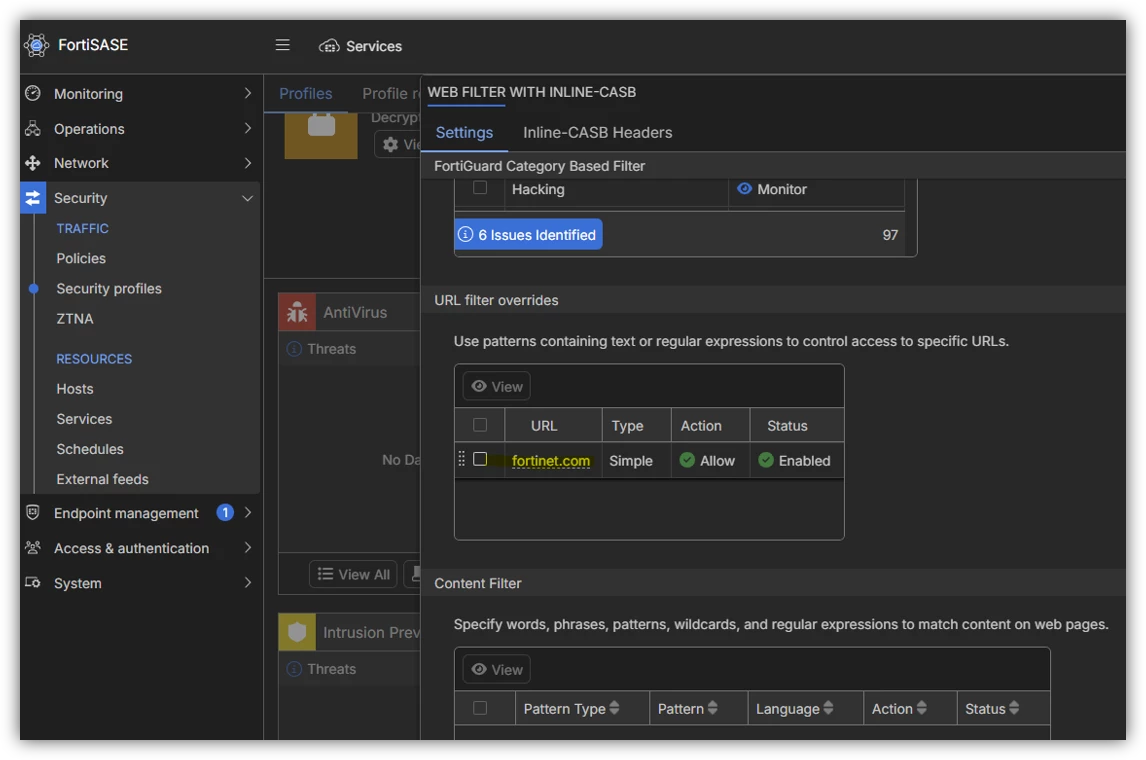Click the info icon beside Intrusion Prevention Threats
This screenshot has height=760, width=1146.
coord(295,669)
